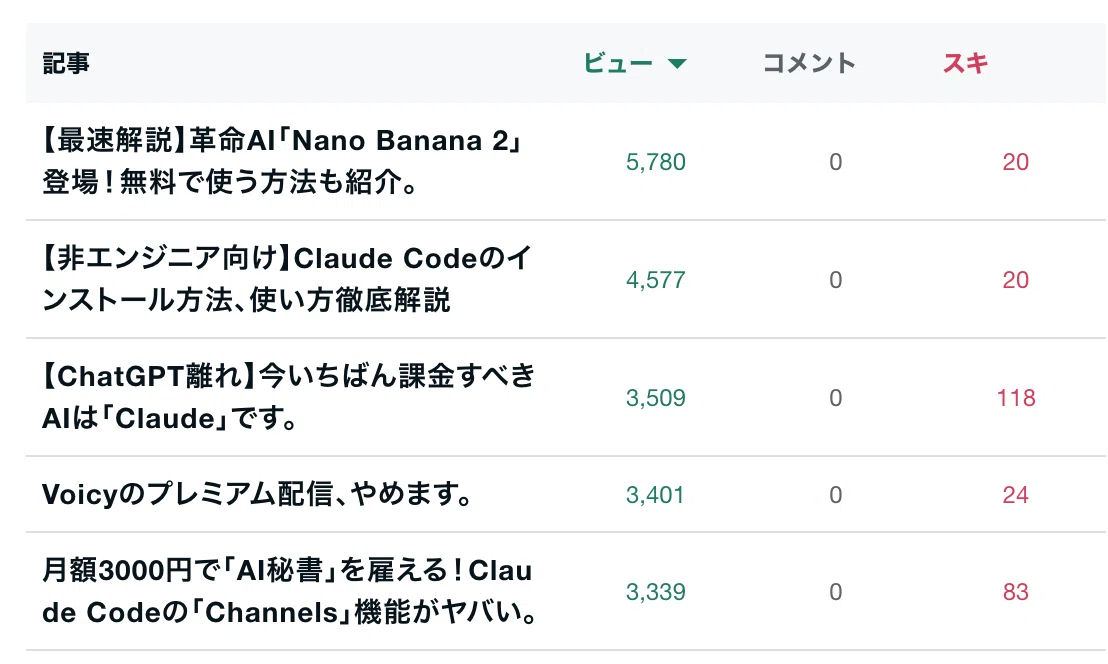This screenshot has width=1108, height=664.
Task: Click the 83 スキ count
Action: (x=1015, y=592)
